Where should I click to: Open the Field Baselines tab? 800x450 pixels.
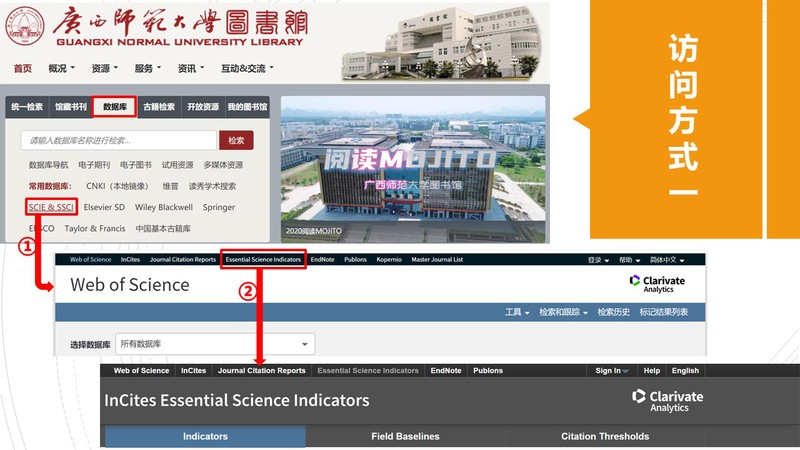399,437
